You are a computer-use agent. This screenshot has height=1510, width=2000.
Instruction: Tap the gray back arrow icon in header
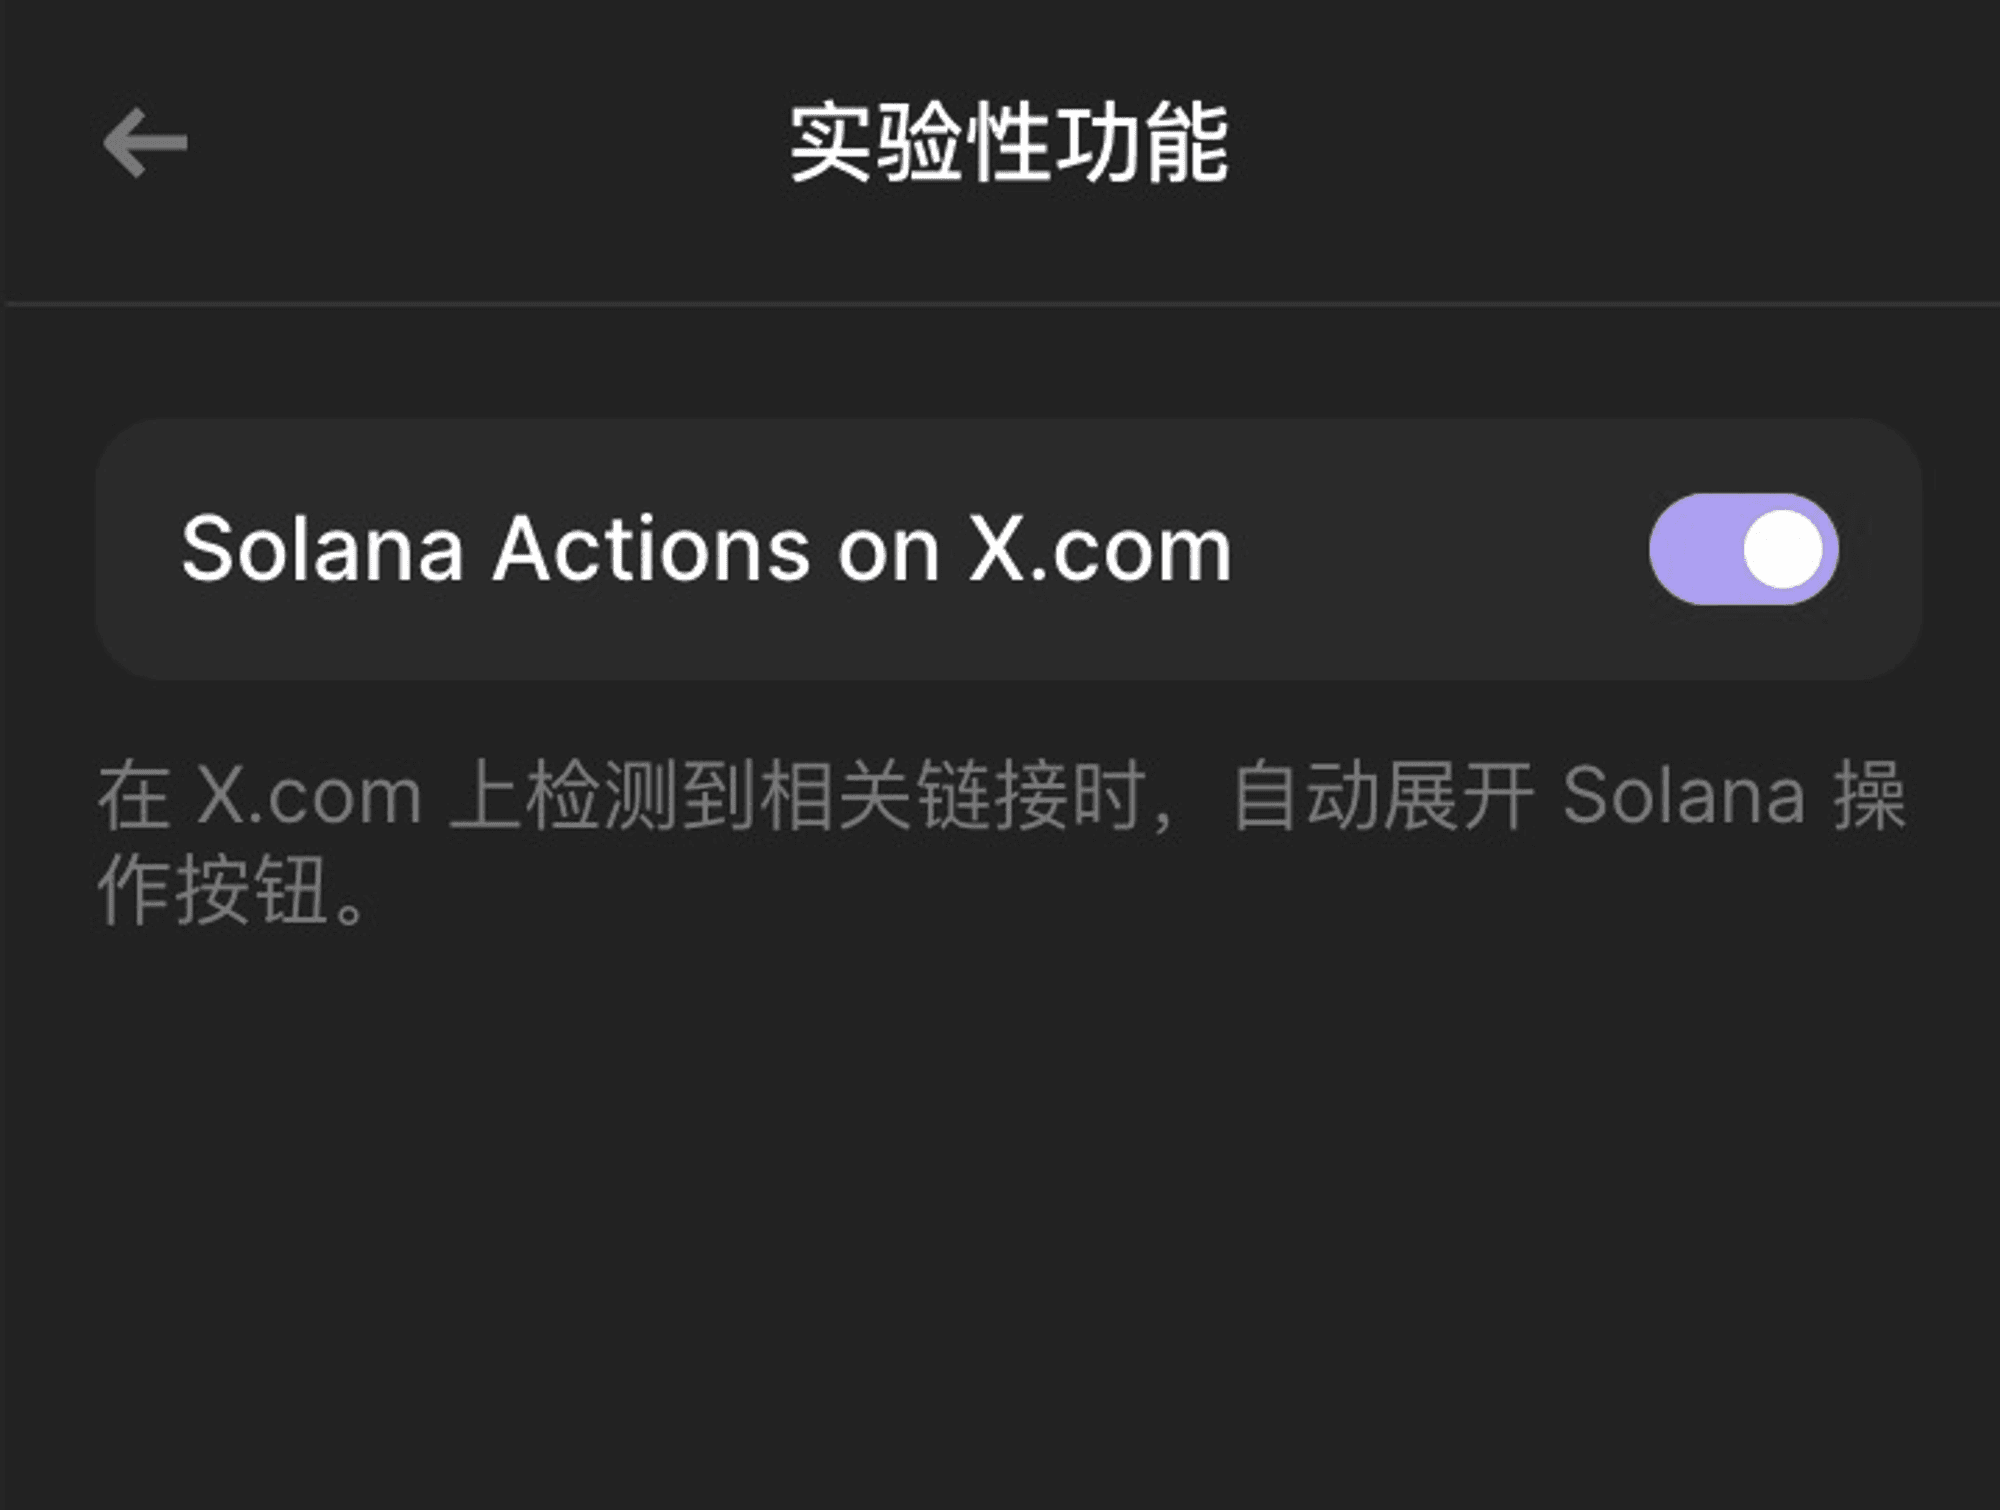[x=145, y=143]
